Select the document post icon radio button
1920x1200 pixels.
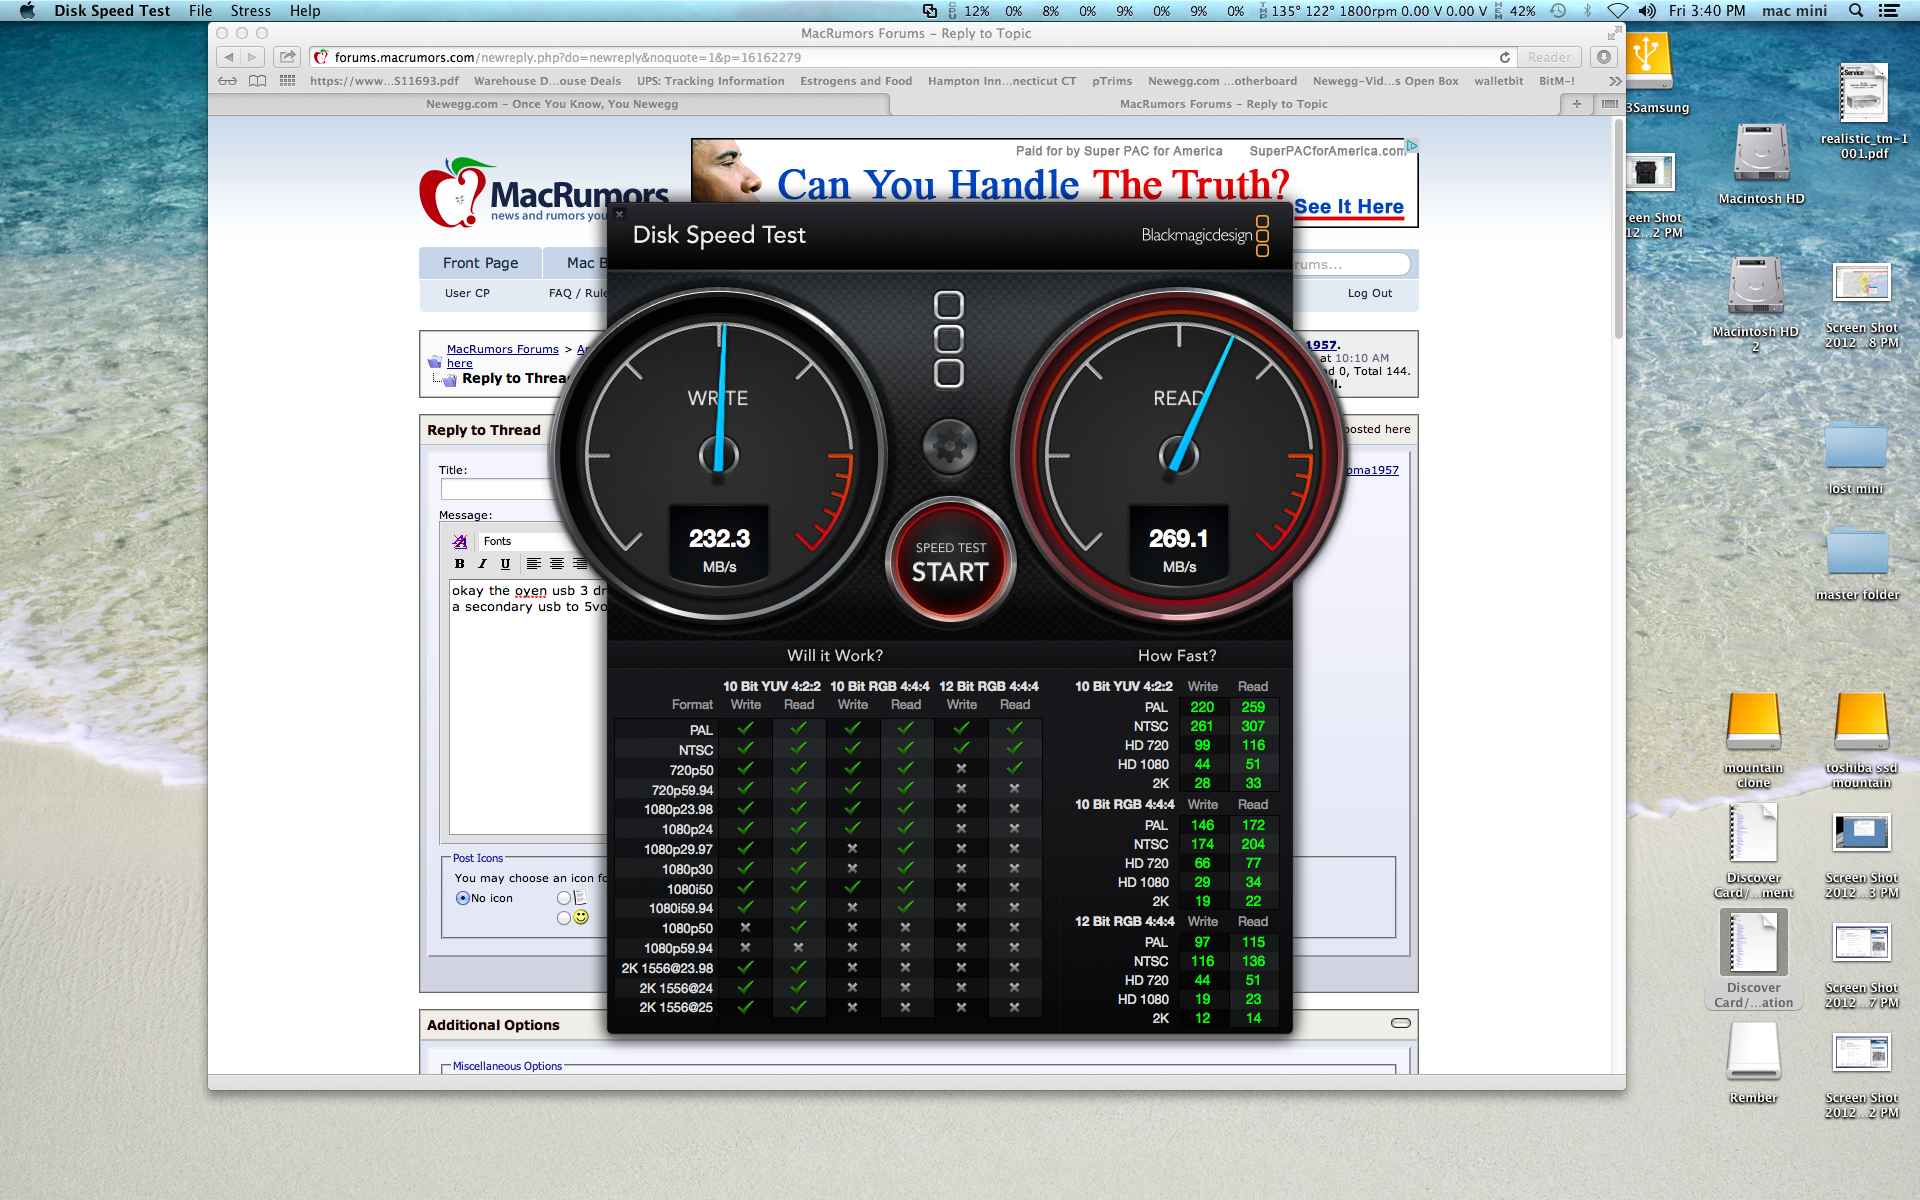click(564, 898)
